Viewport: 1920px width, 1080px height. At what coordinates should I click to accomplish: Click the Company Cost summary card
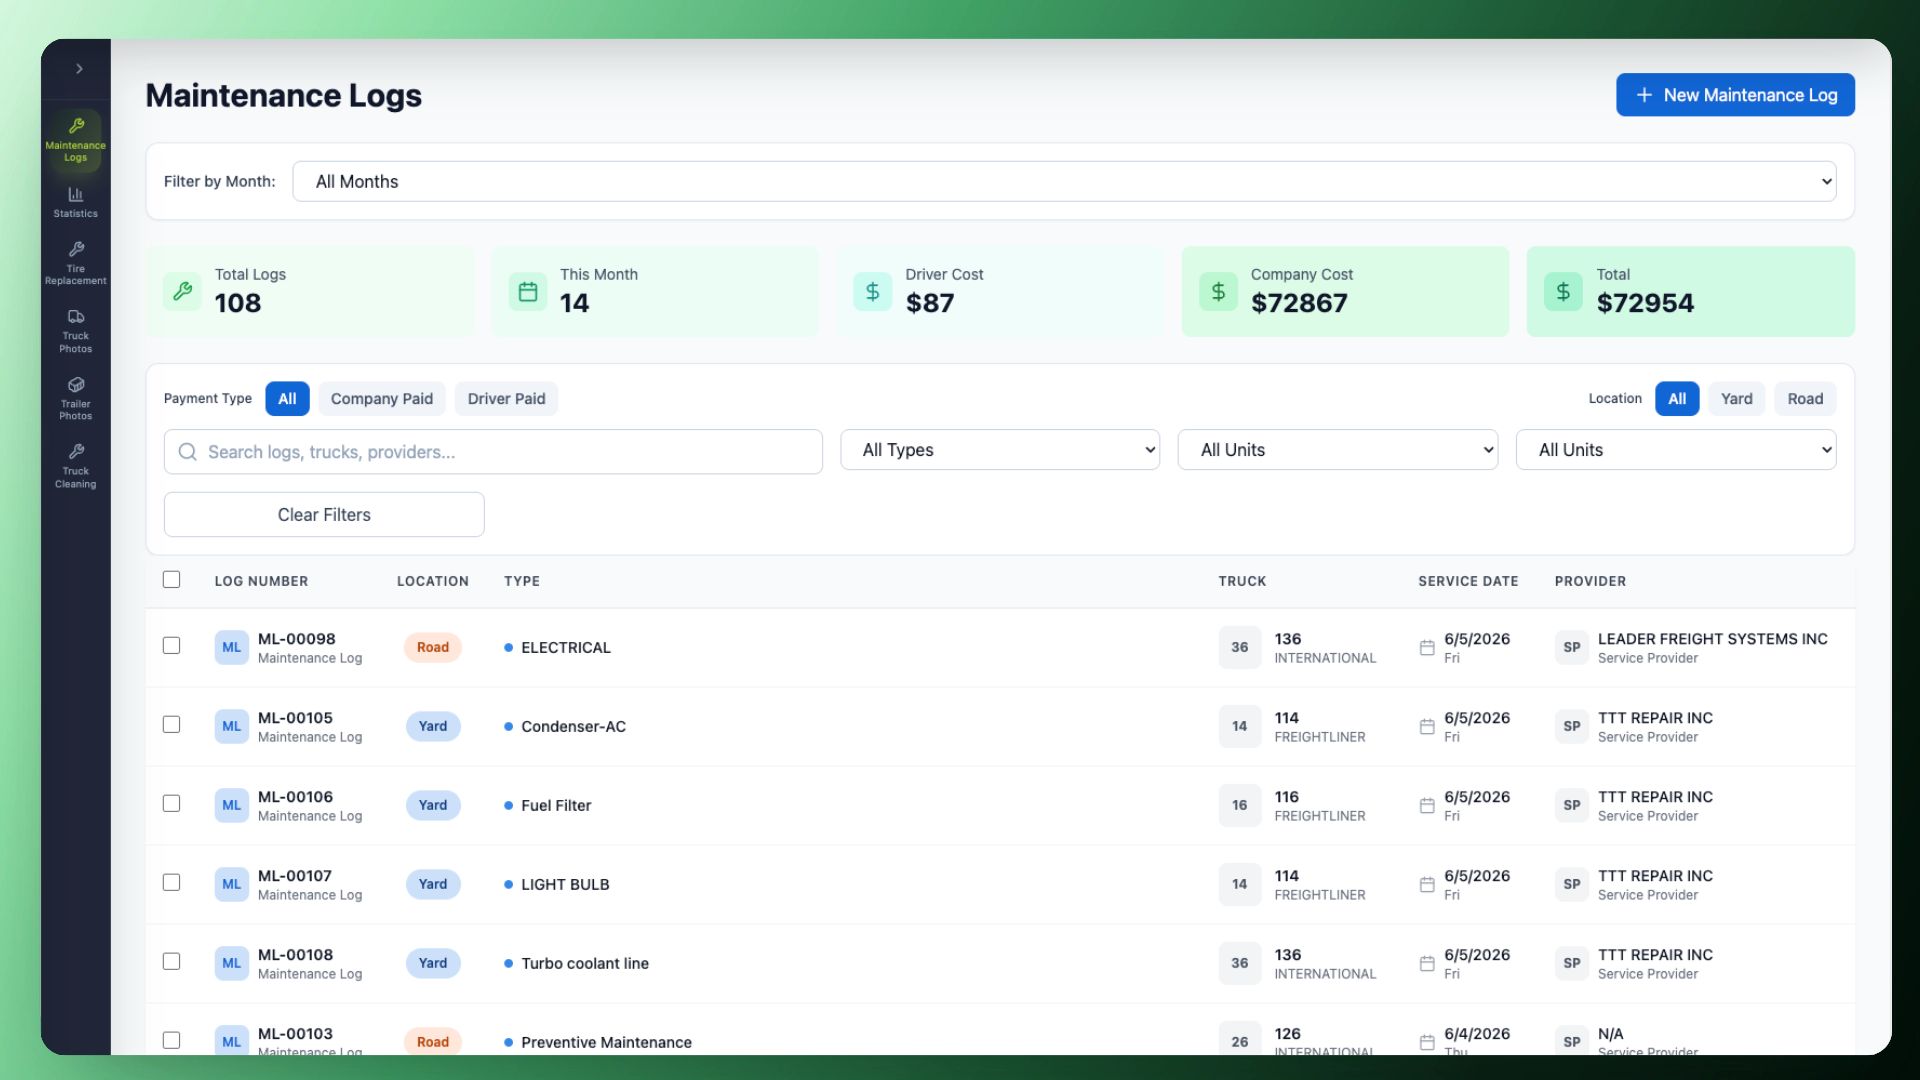(1345, 291)
